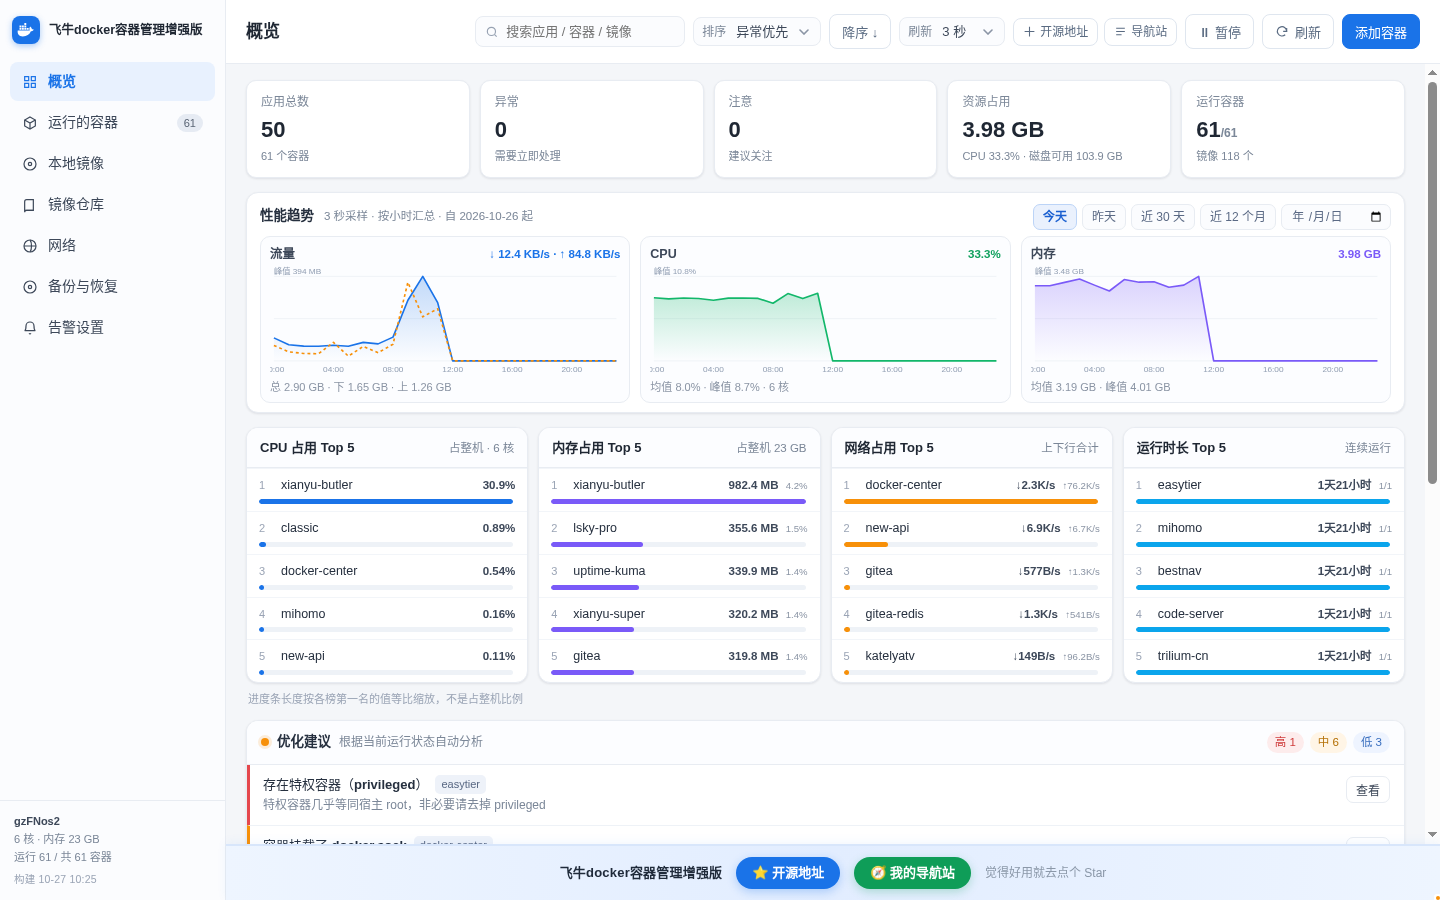Focus the 搜索应用 / 容器 / 镜像 search box
1440x900 pixels.
(580, 32)
